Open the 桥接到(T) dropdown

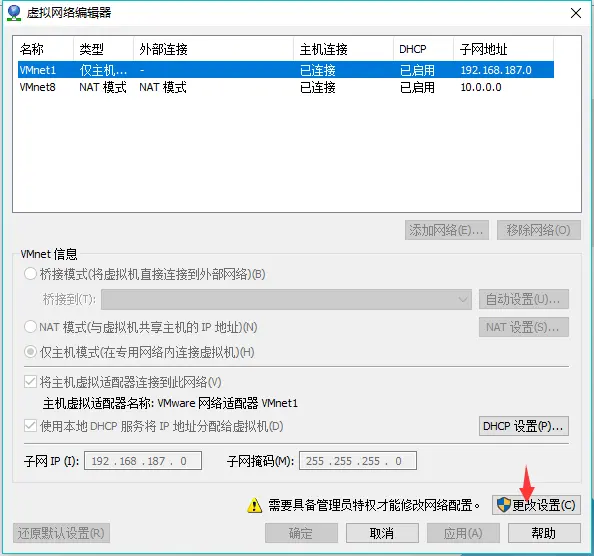tap(286, 300)
